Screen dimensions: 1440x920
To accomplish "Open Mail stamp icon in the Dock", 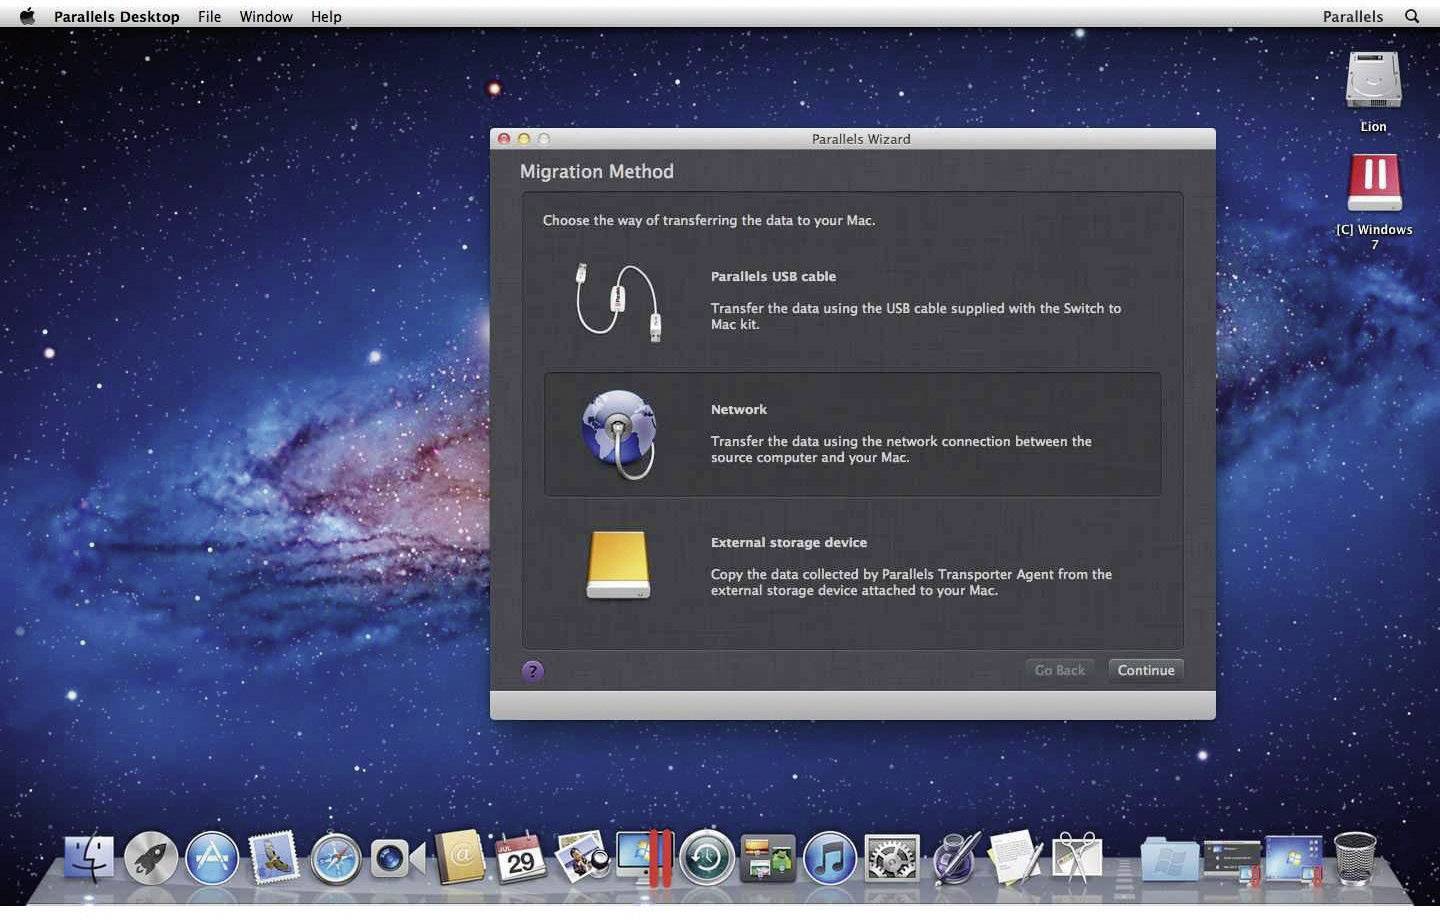I will pyautogui.click(x=273, y=857).
